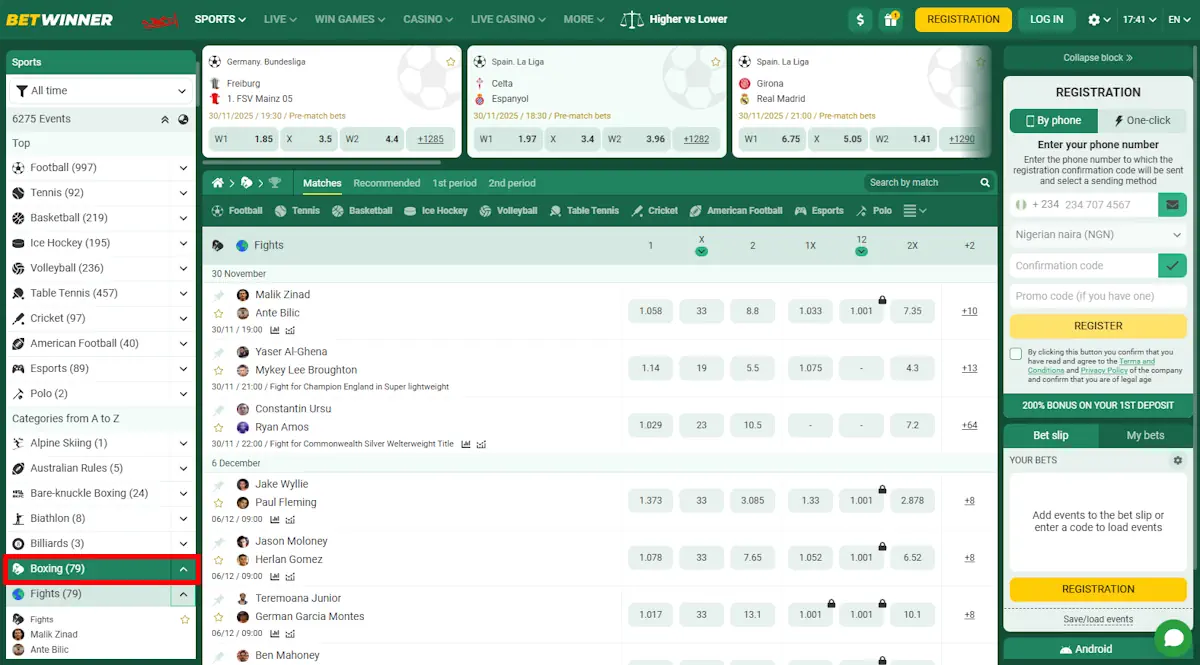Collapse the Boxing category in the sidebar
This screenshot has height=665, width=1200.
[x=181, y=567]
